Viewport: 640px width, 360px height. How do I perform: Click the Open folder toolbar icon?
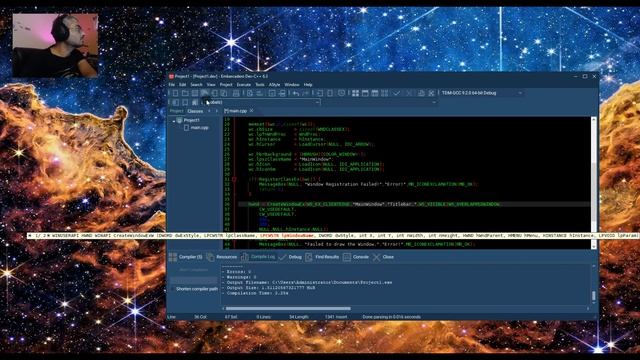185,93
